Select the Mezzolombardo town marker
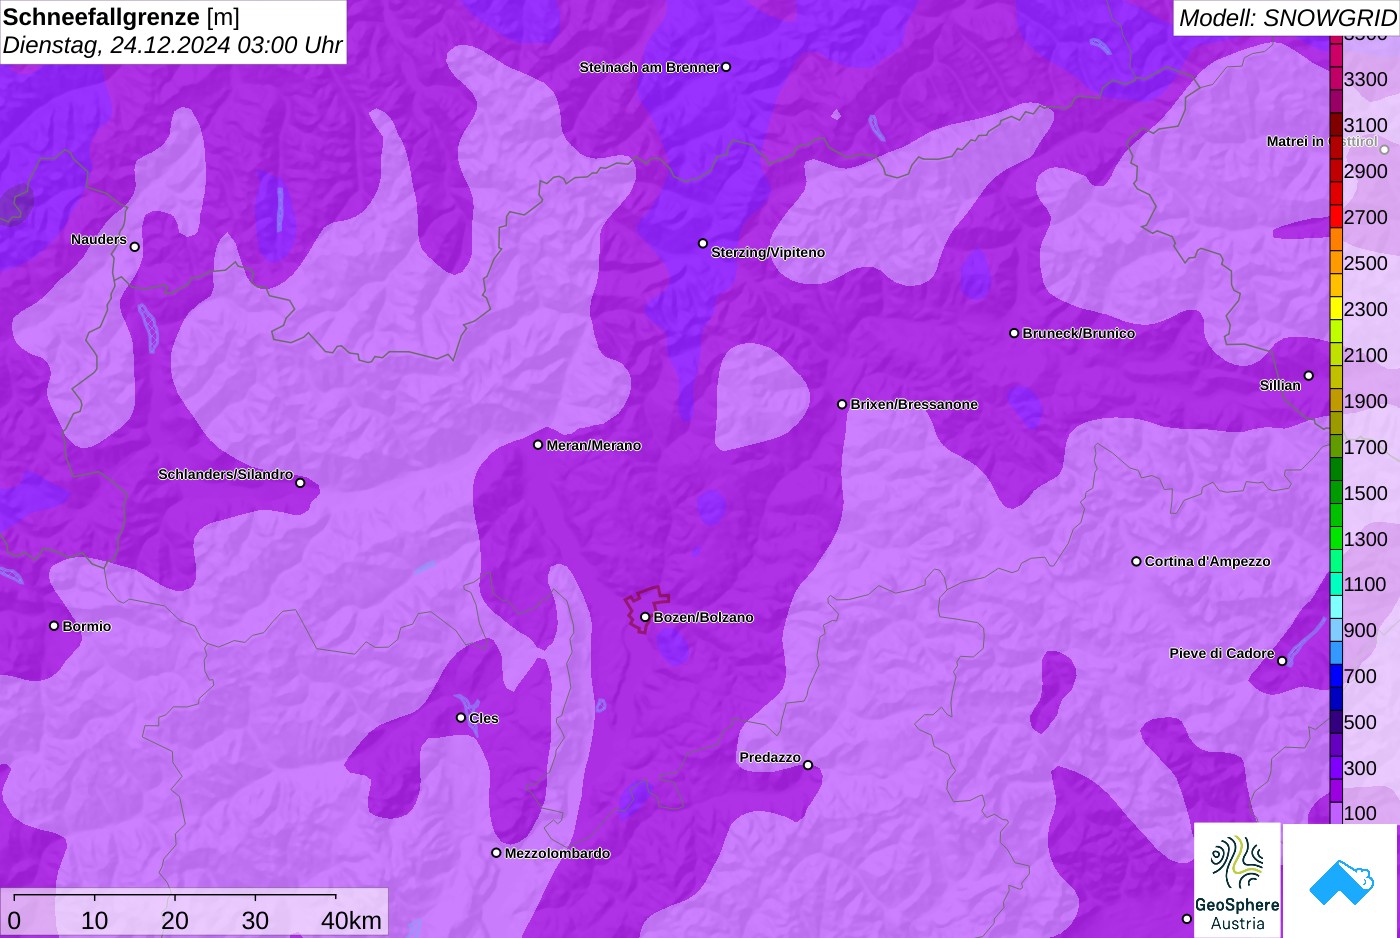The height and width of the screenshot is (938, 1400). pyautogui.click(x=496, y=853)
